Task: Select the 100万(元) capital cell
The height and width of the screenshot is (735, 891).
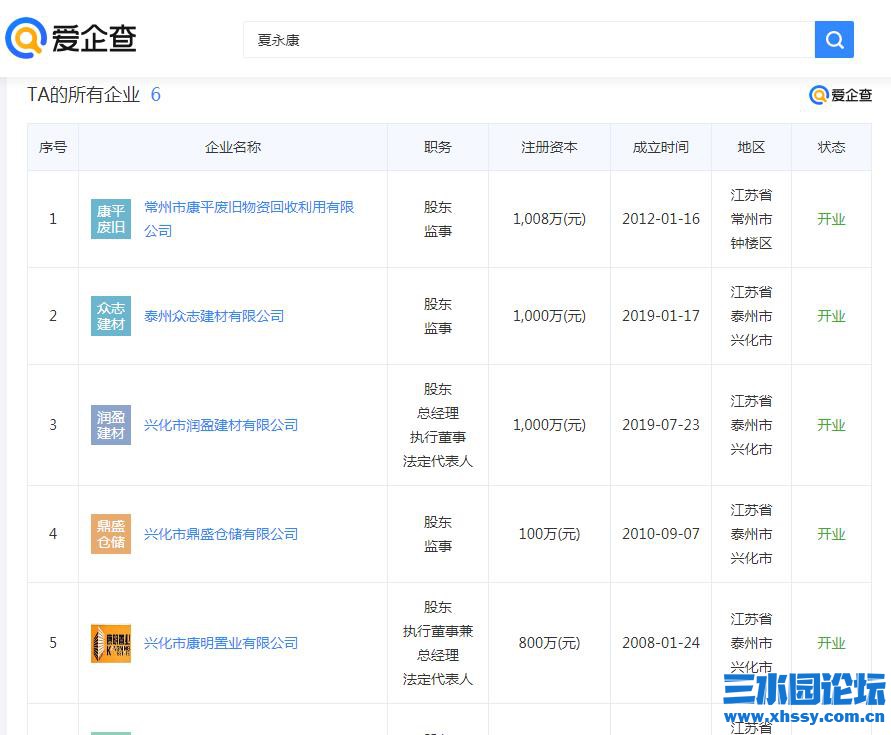Action: click(x=549, y=534)
